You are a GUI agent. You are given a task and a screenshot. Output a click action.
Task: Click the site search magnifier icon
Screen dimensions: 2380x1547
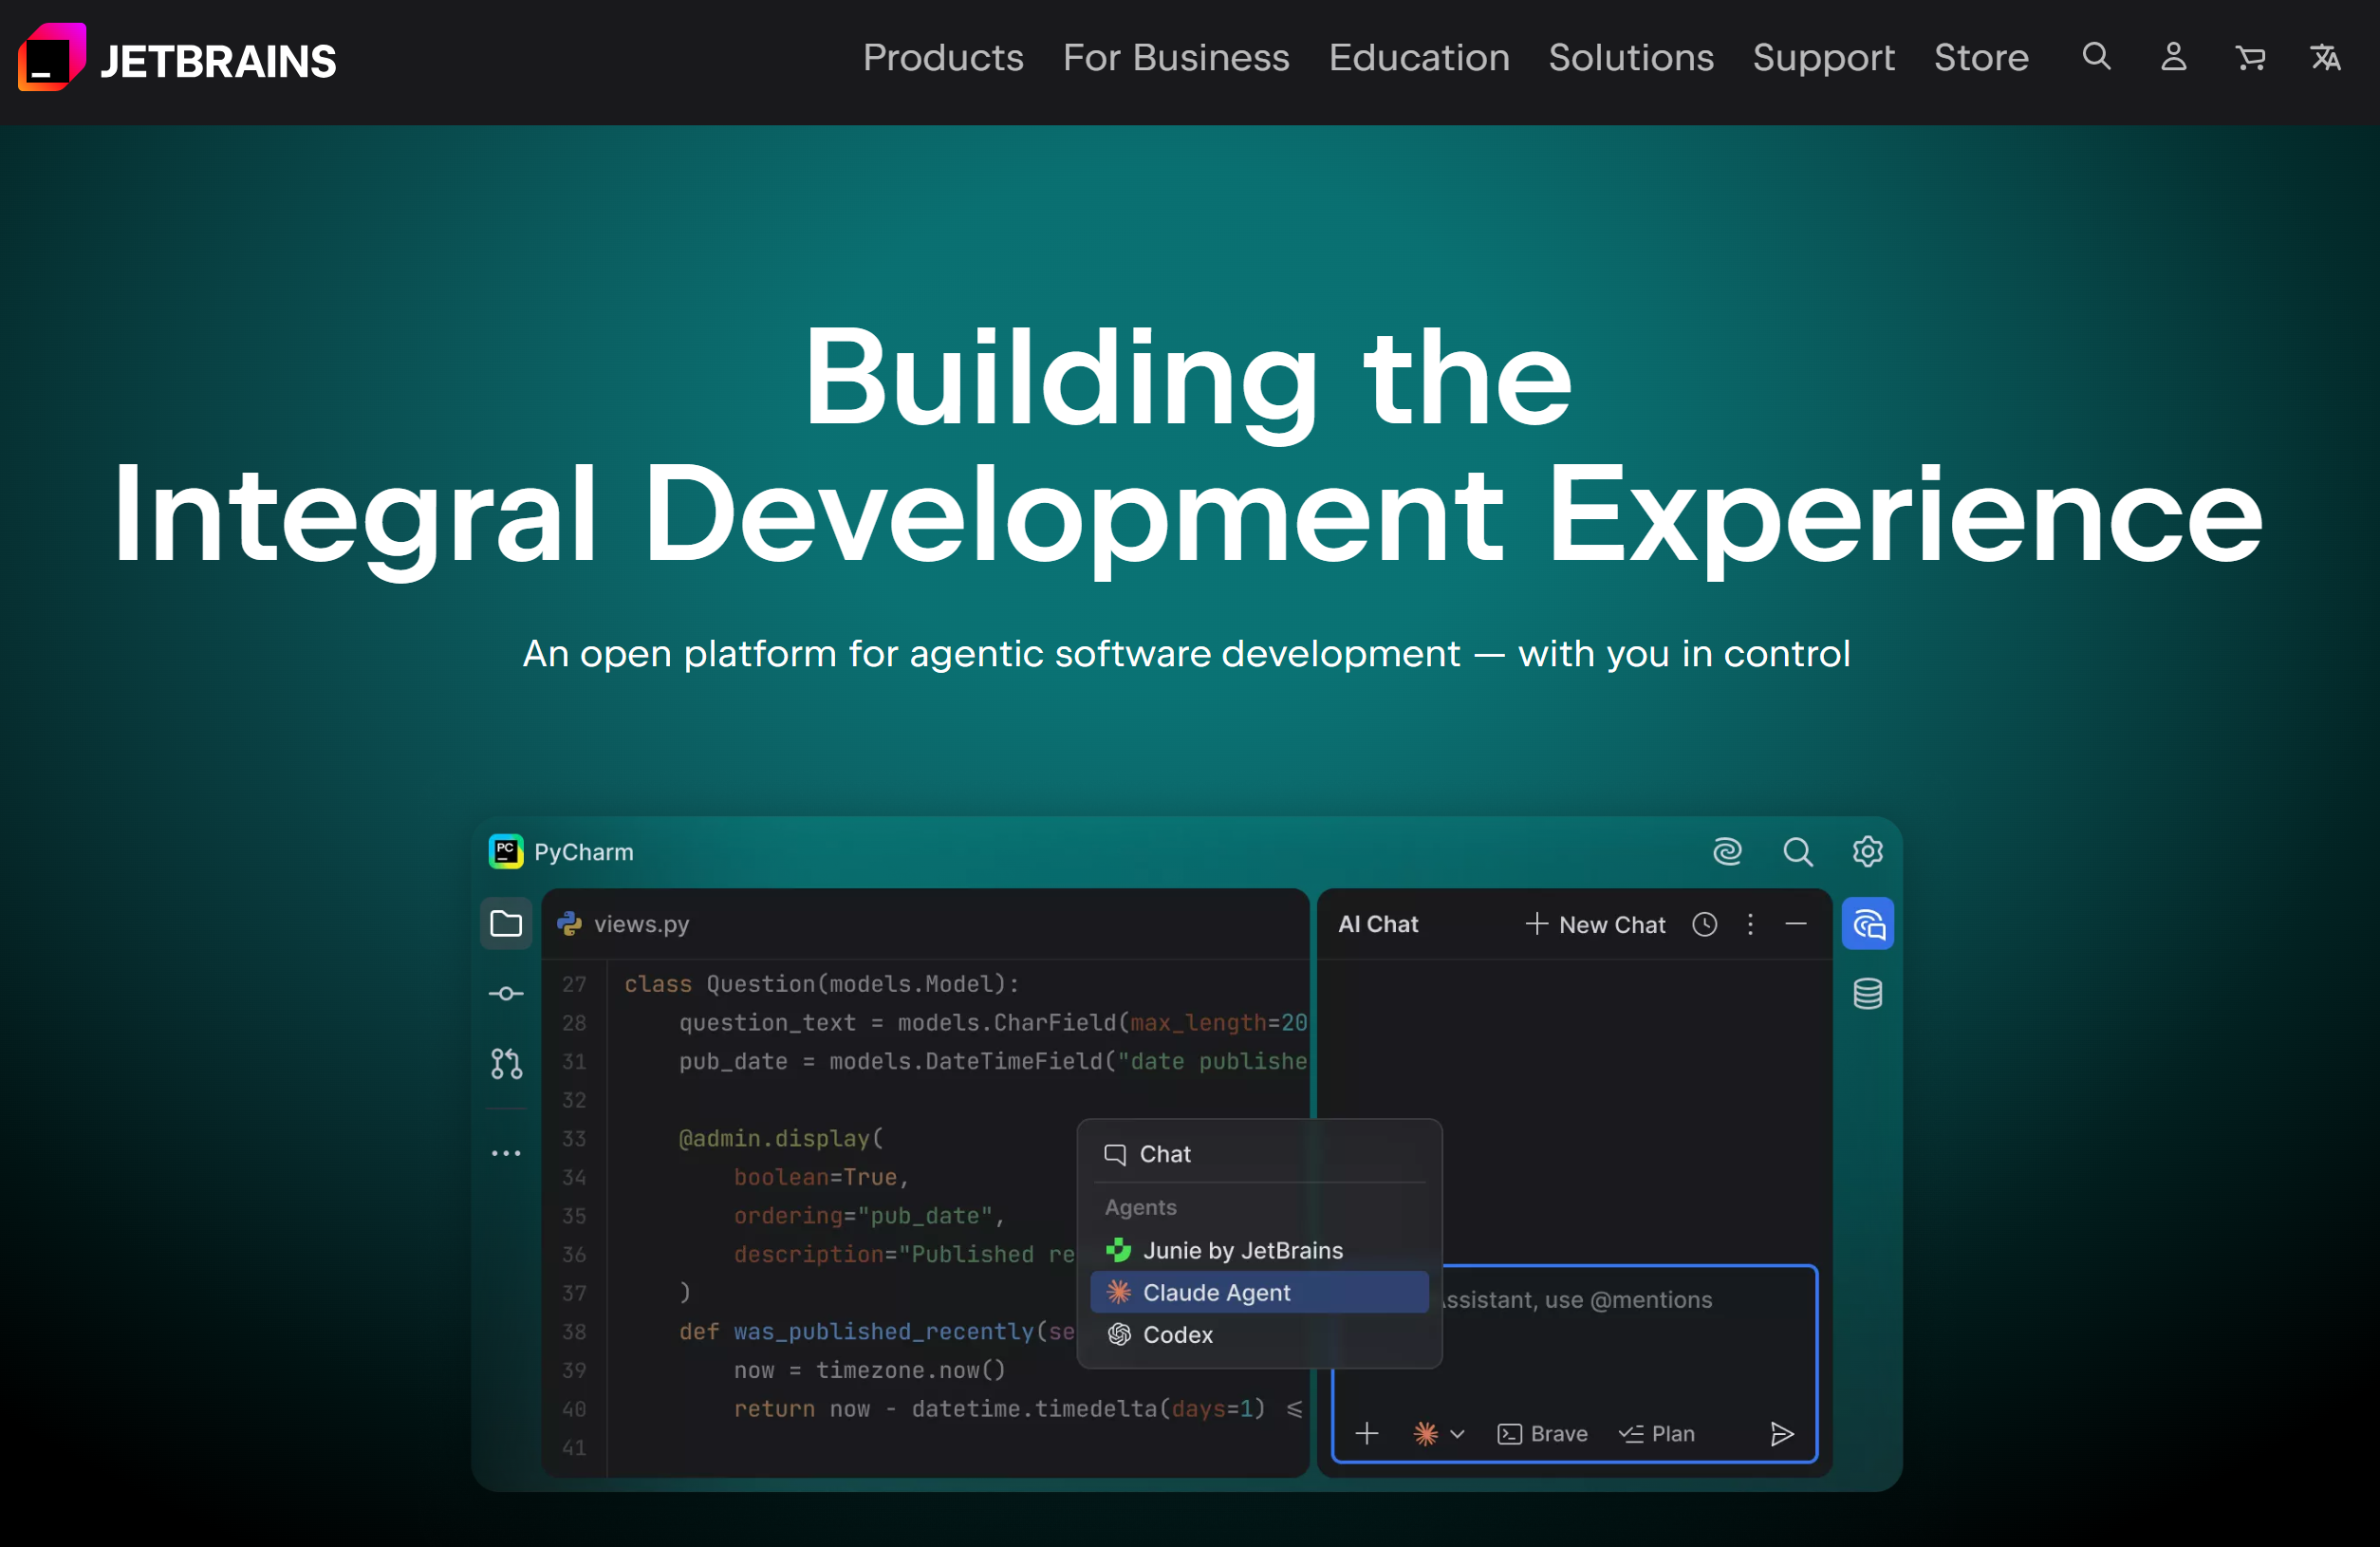coord(2097,57)
